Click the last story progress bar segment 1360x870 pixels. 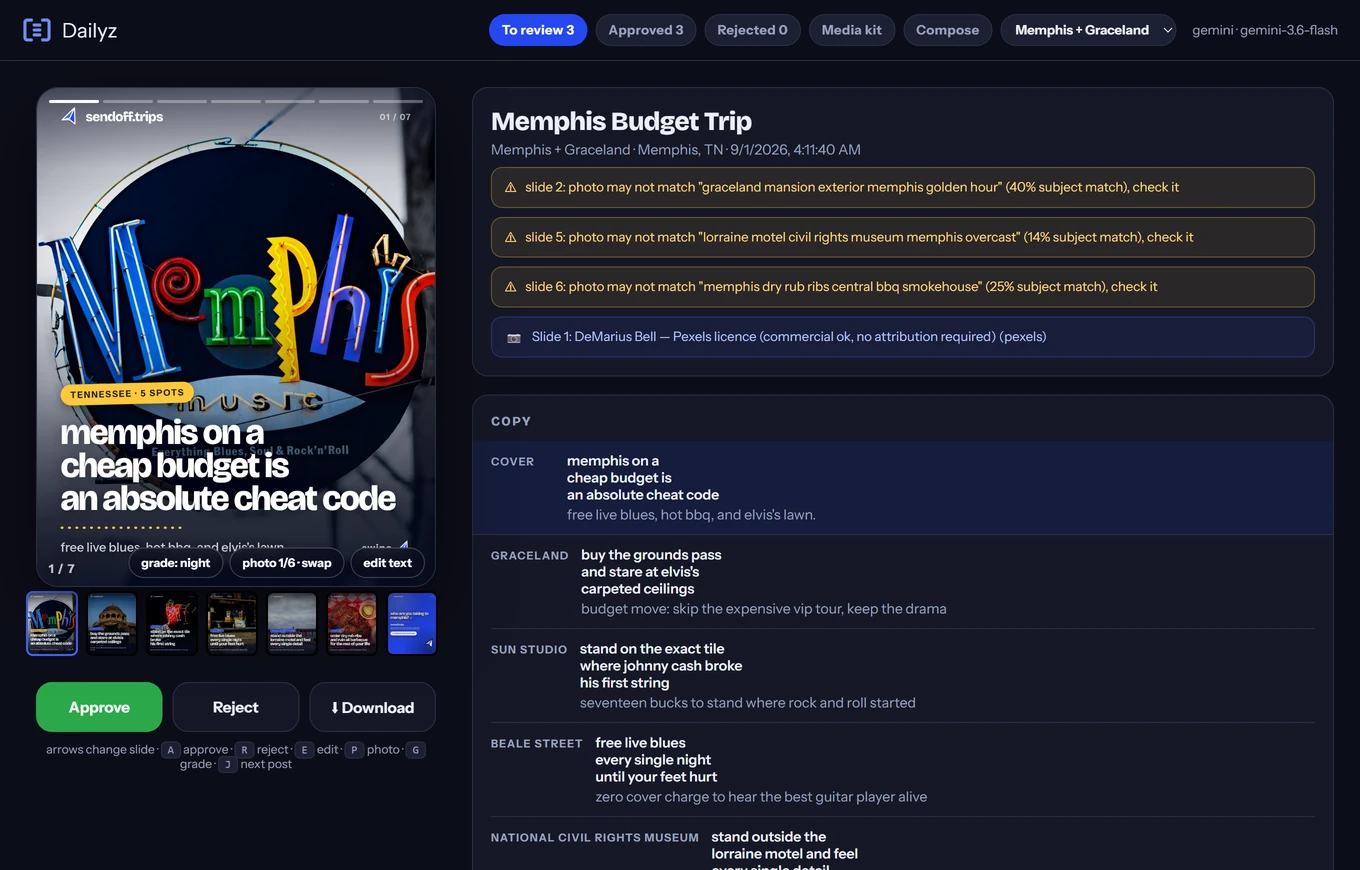click(398, 101)
